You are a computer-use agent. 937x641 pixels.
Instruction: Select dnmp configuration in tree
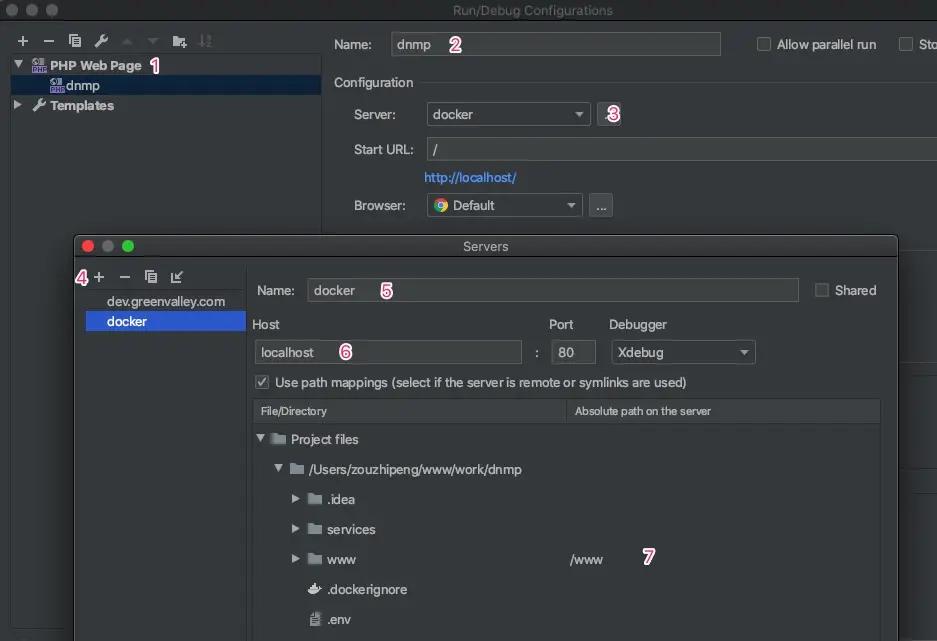click(x=166, y=85)
